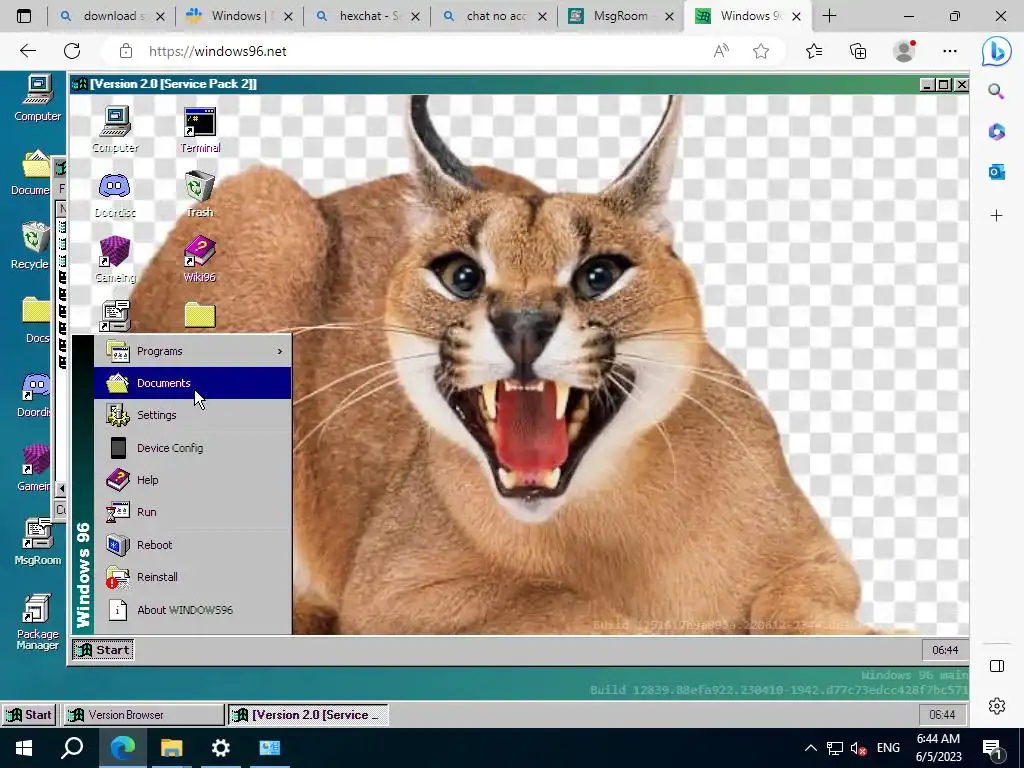Toggle Edge sidebar visibility icon
Screen dimensions: 1024x768
[x=997, y=666]
